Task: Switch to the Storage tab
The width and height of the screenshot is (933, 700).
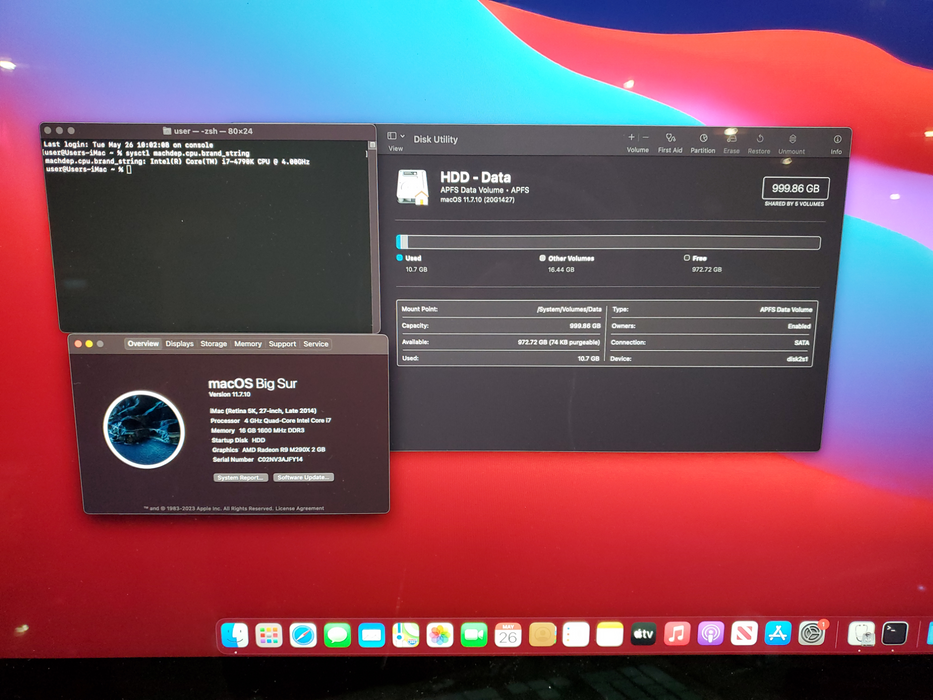Action: (x=214, y=343)
